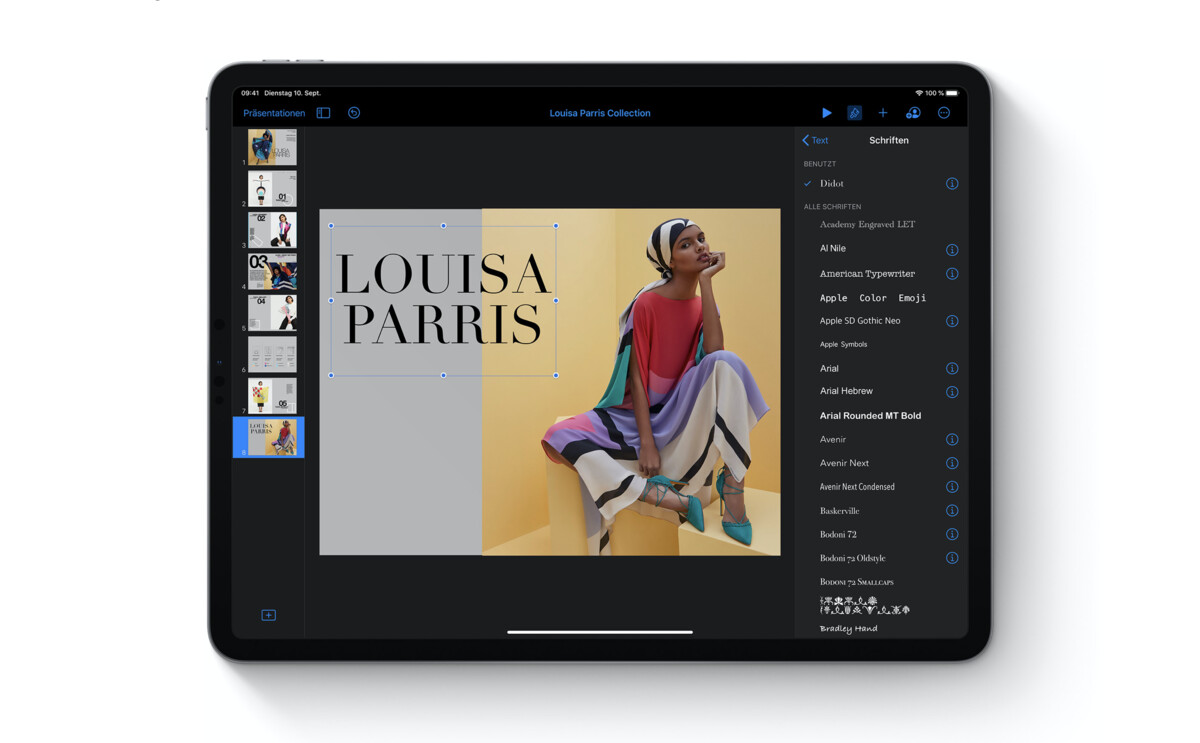The width and height of the screenshot is (1200, 743).
Task: Add a new slide with plus button
Action: 268,615
